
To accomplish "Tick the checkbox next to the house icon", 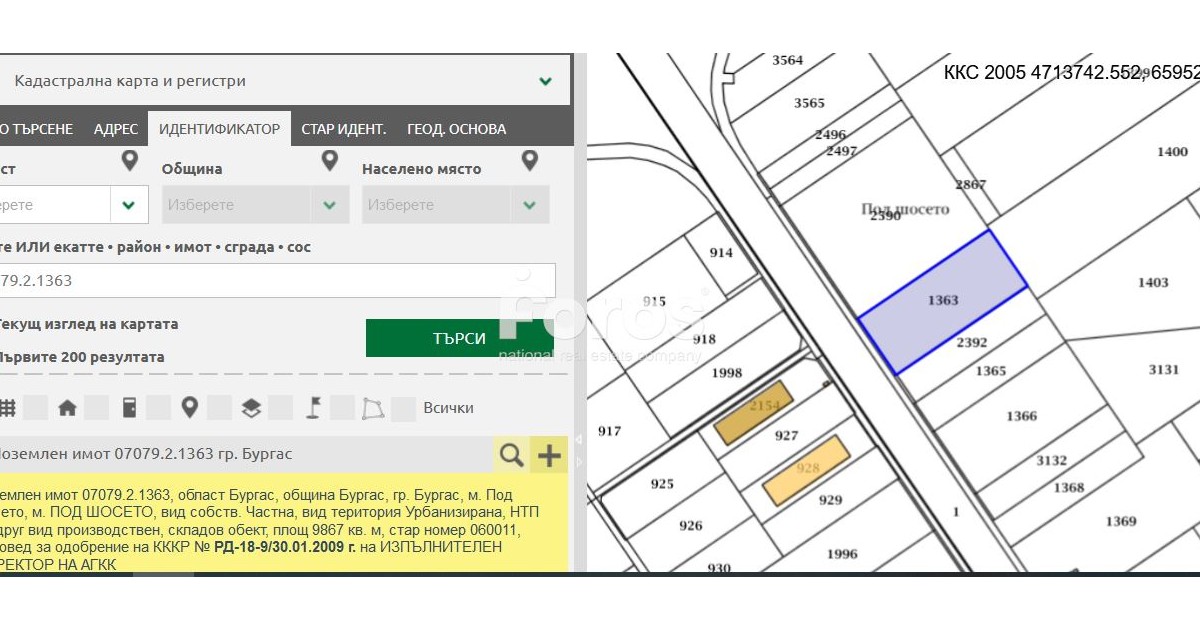I will tap(96, 408).
